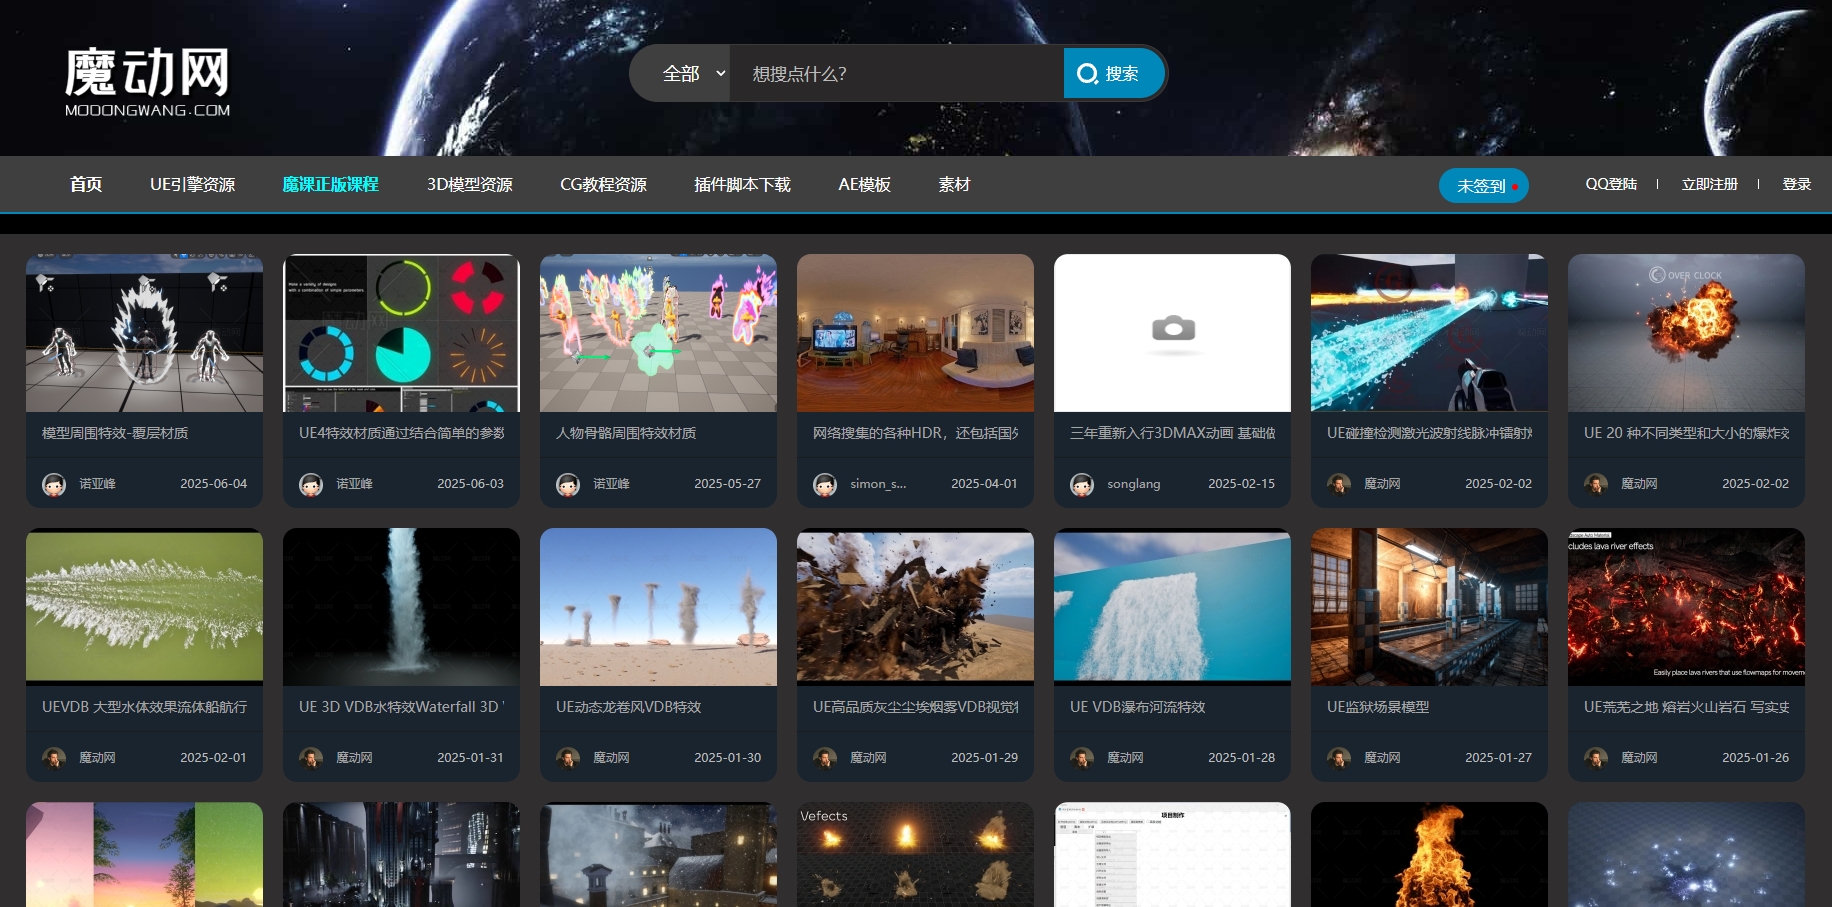1832x907 pixels.
Task: Click the 立即注册 registration link
Action: (1709, 184)
